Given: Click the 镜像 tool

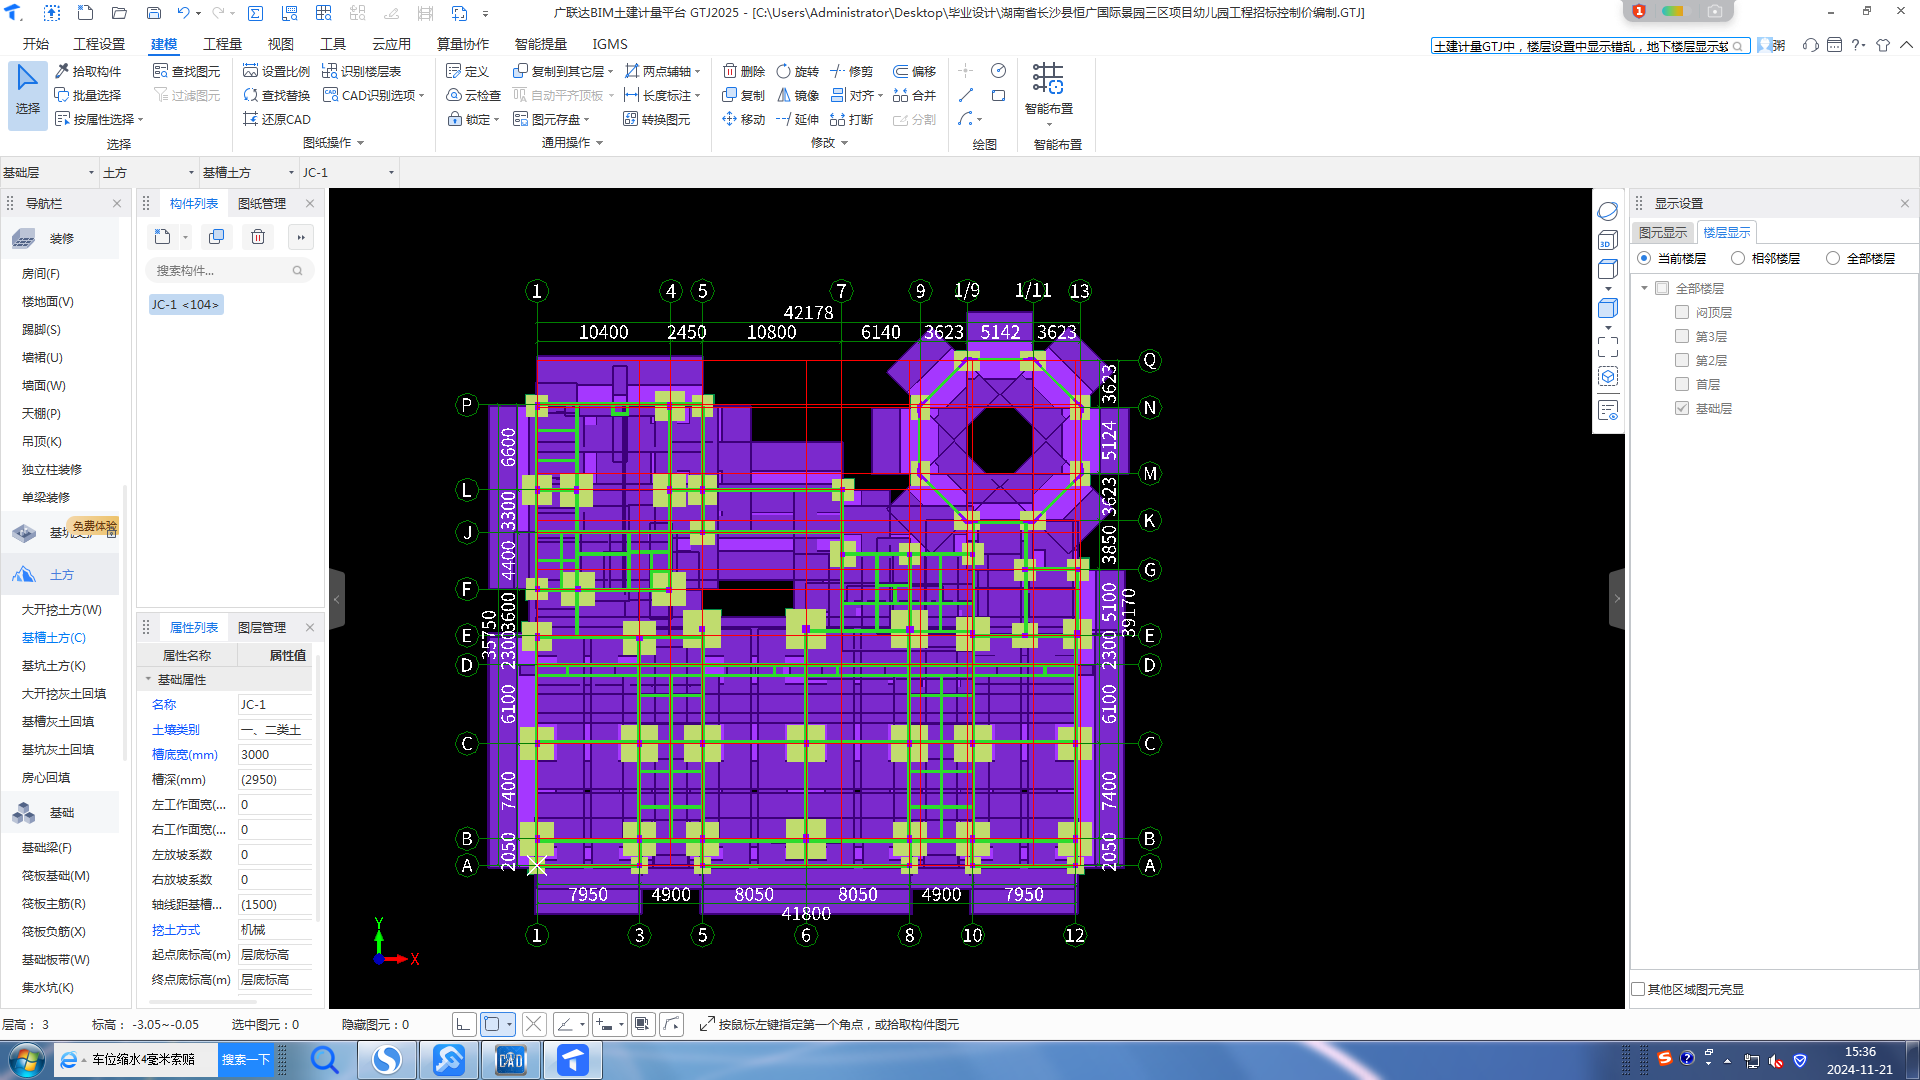Looking at the screenshot, I should 798,95.
